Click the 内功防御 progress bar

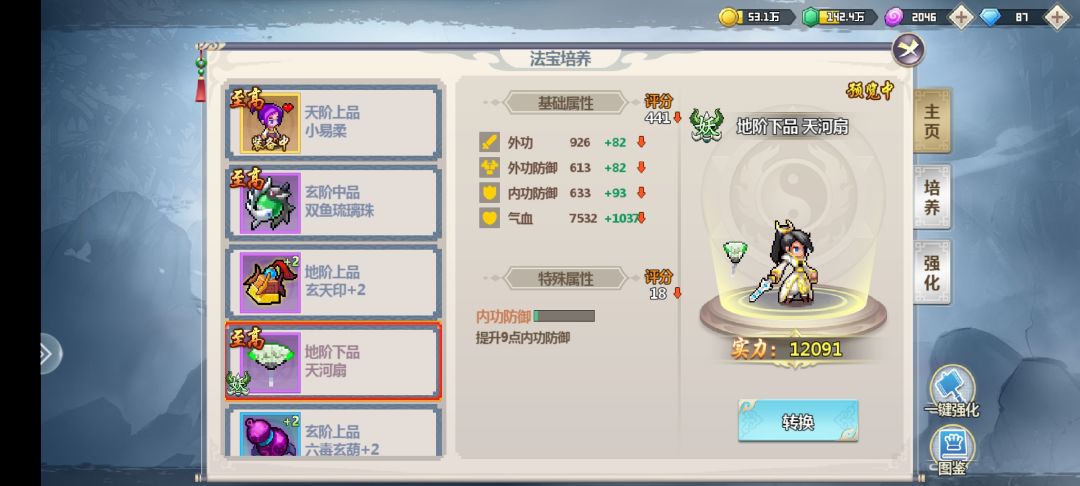pyautogui.click(x=564, y=316)
